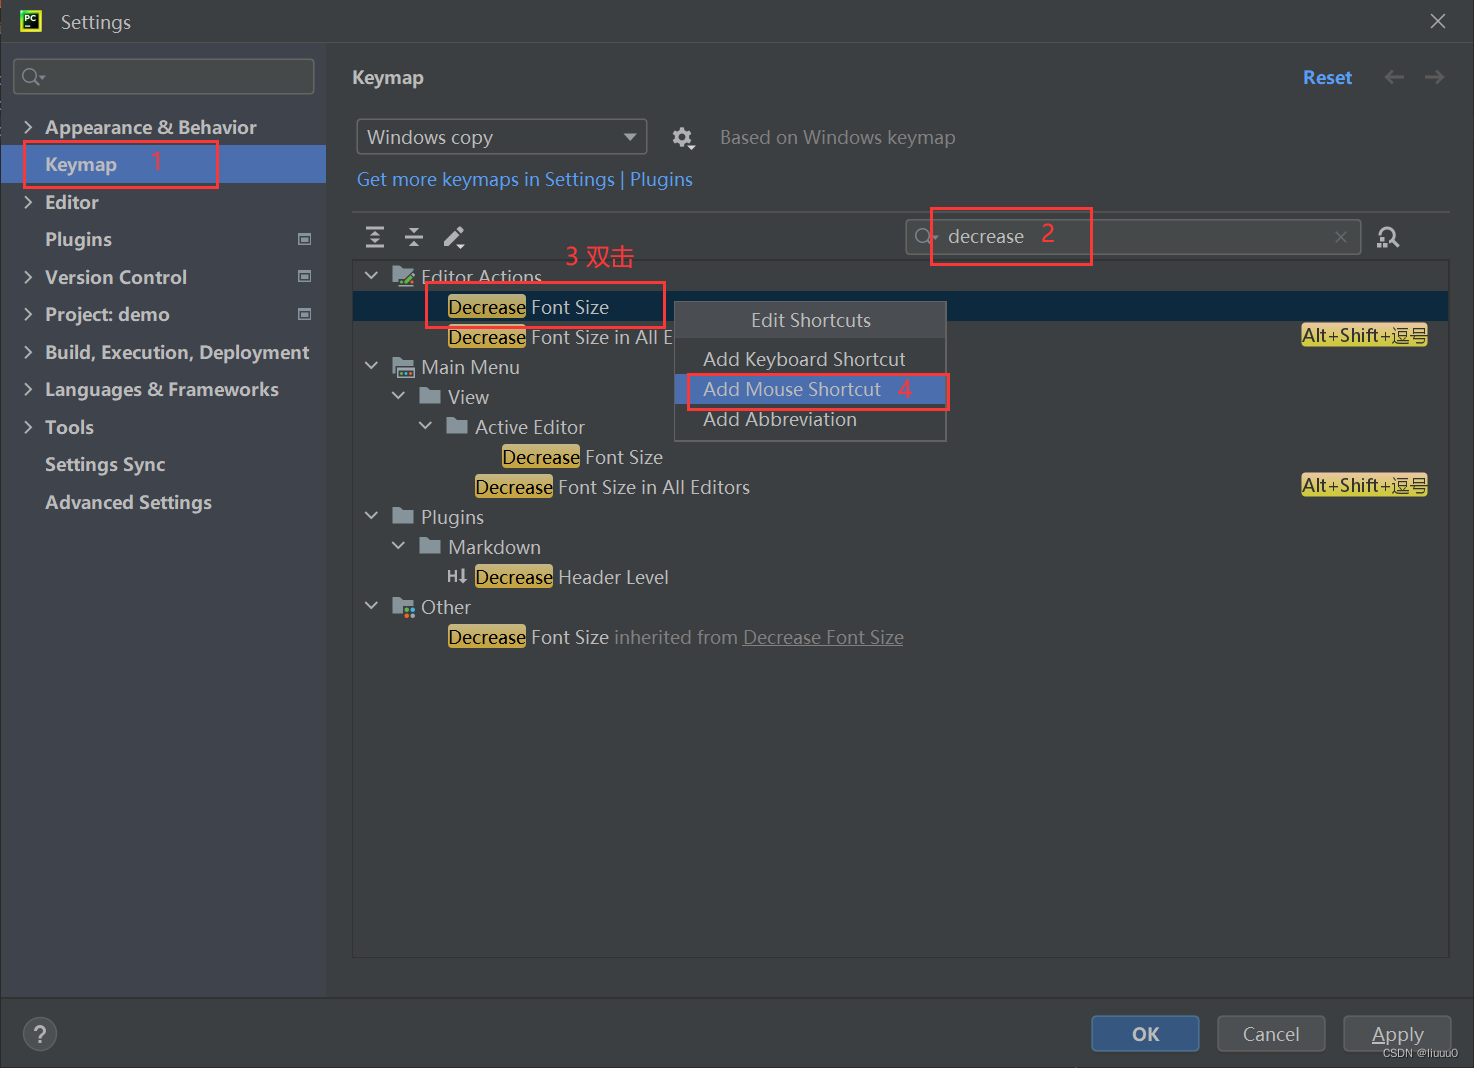The image size is (1474, 1068).
Task: Select the collapse all icon in keymap toolbar
Action: point(414,237)
